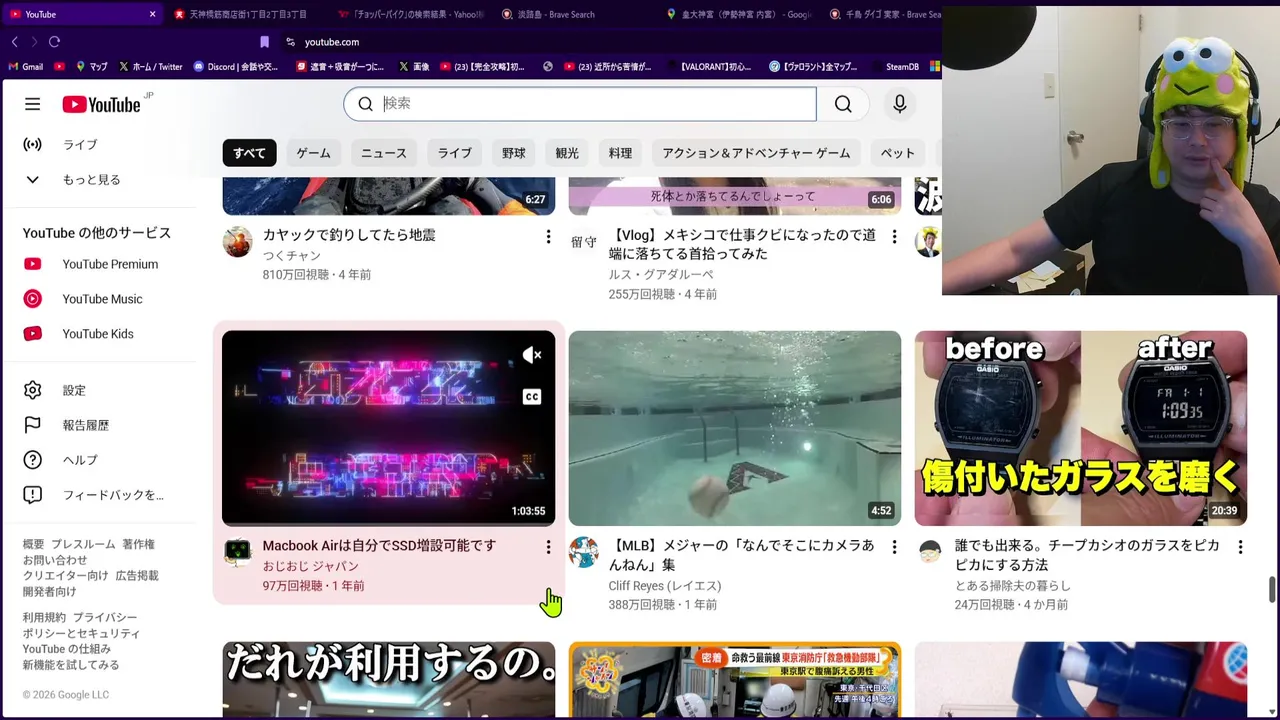Image resolution: width=1280 pixels, height=720 pixels.
Task: Select the 料理 filter chip
Action: (x=620, y=153)
